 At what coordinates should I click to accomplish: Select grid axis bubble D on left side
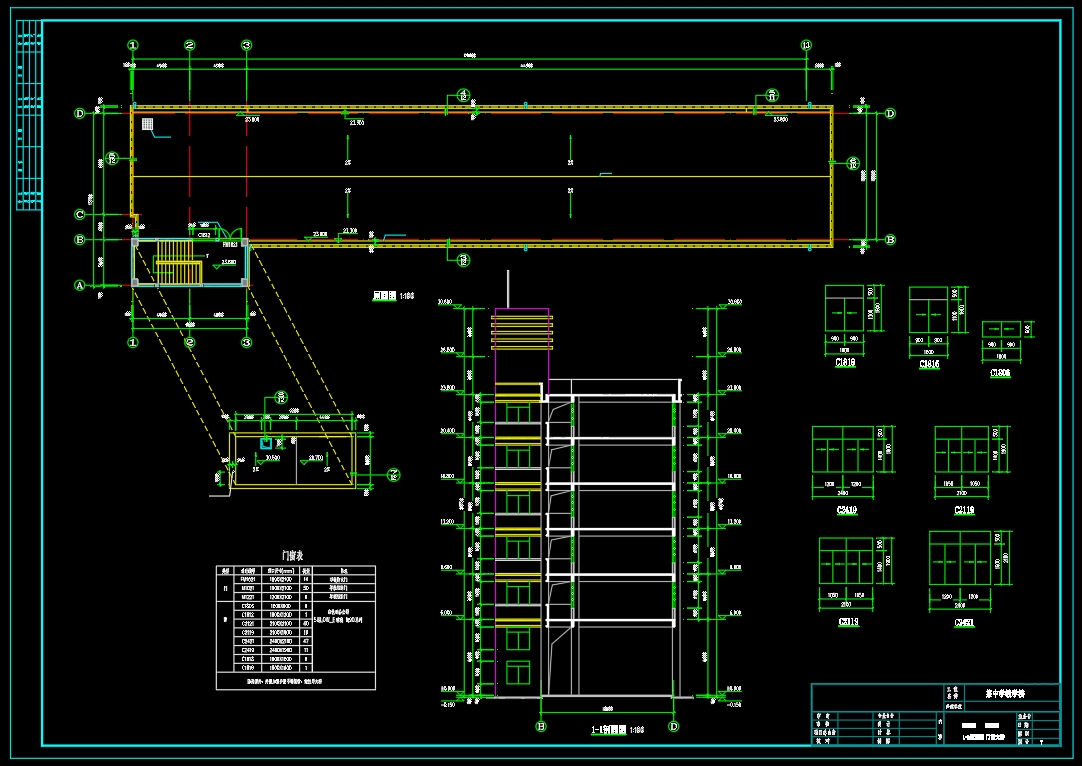coord(80,113)
